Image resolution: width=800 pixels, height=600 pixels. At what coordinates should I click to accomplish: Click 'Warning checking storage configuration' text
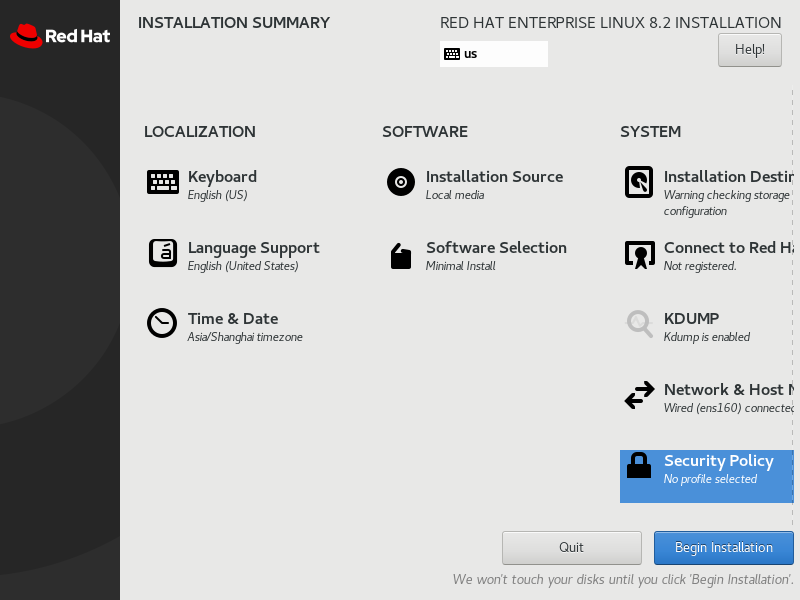pos(727,204)
